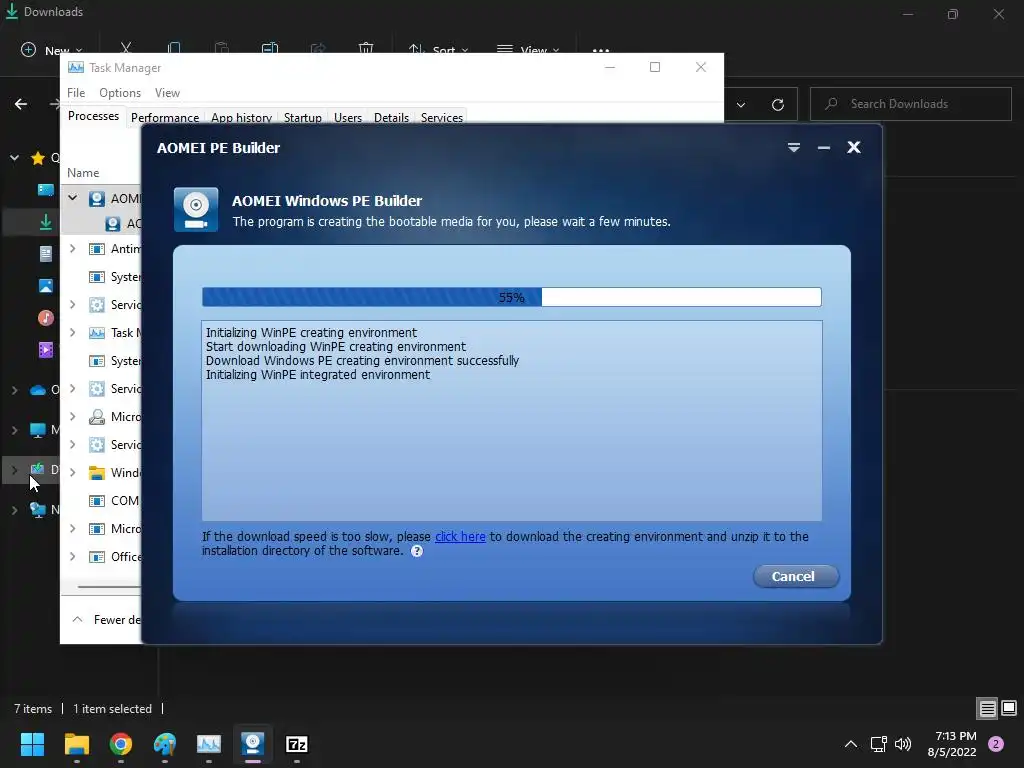Open Downloads folder in Explorer sidebar

tap(46, 223)
